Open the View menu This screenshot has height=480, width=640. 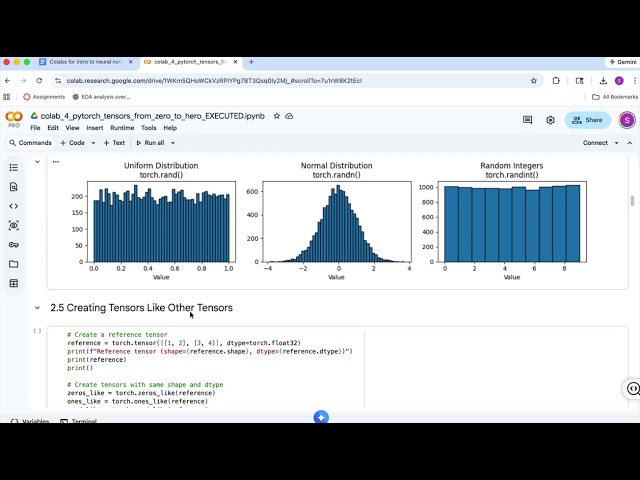pyautogui.click(x=73, y=128)
